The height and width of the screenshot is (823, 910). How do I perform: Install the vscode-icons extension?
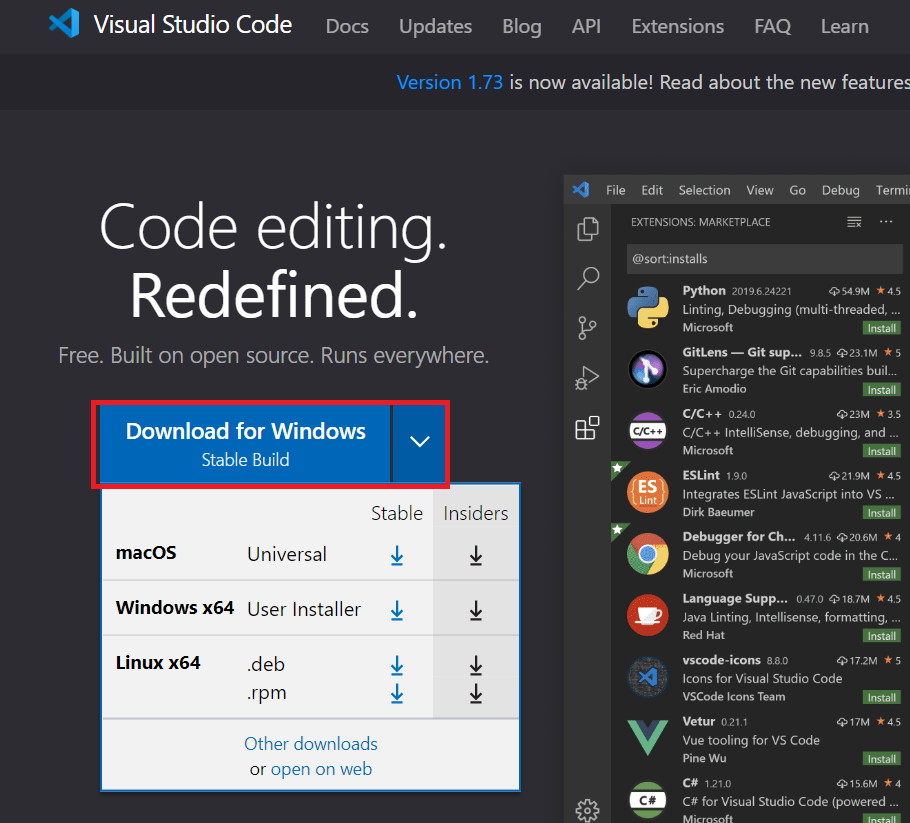click(882, 698)
